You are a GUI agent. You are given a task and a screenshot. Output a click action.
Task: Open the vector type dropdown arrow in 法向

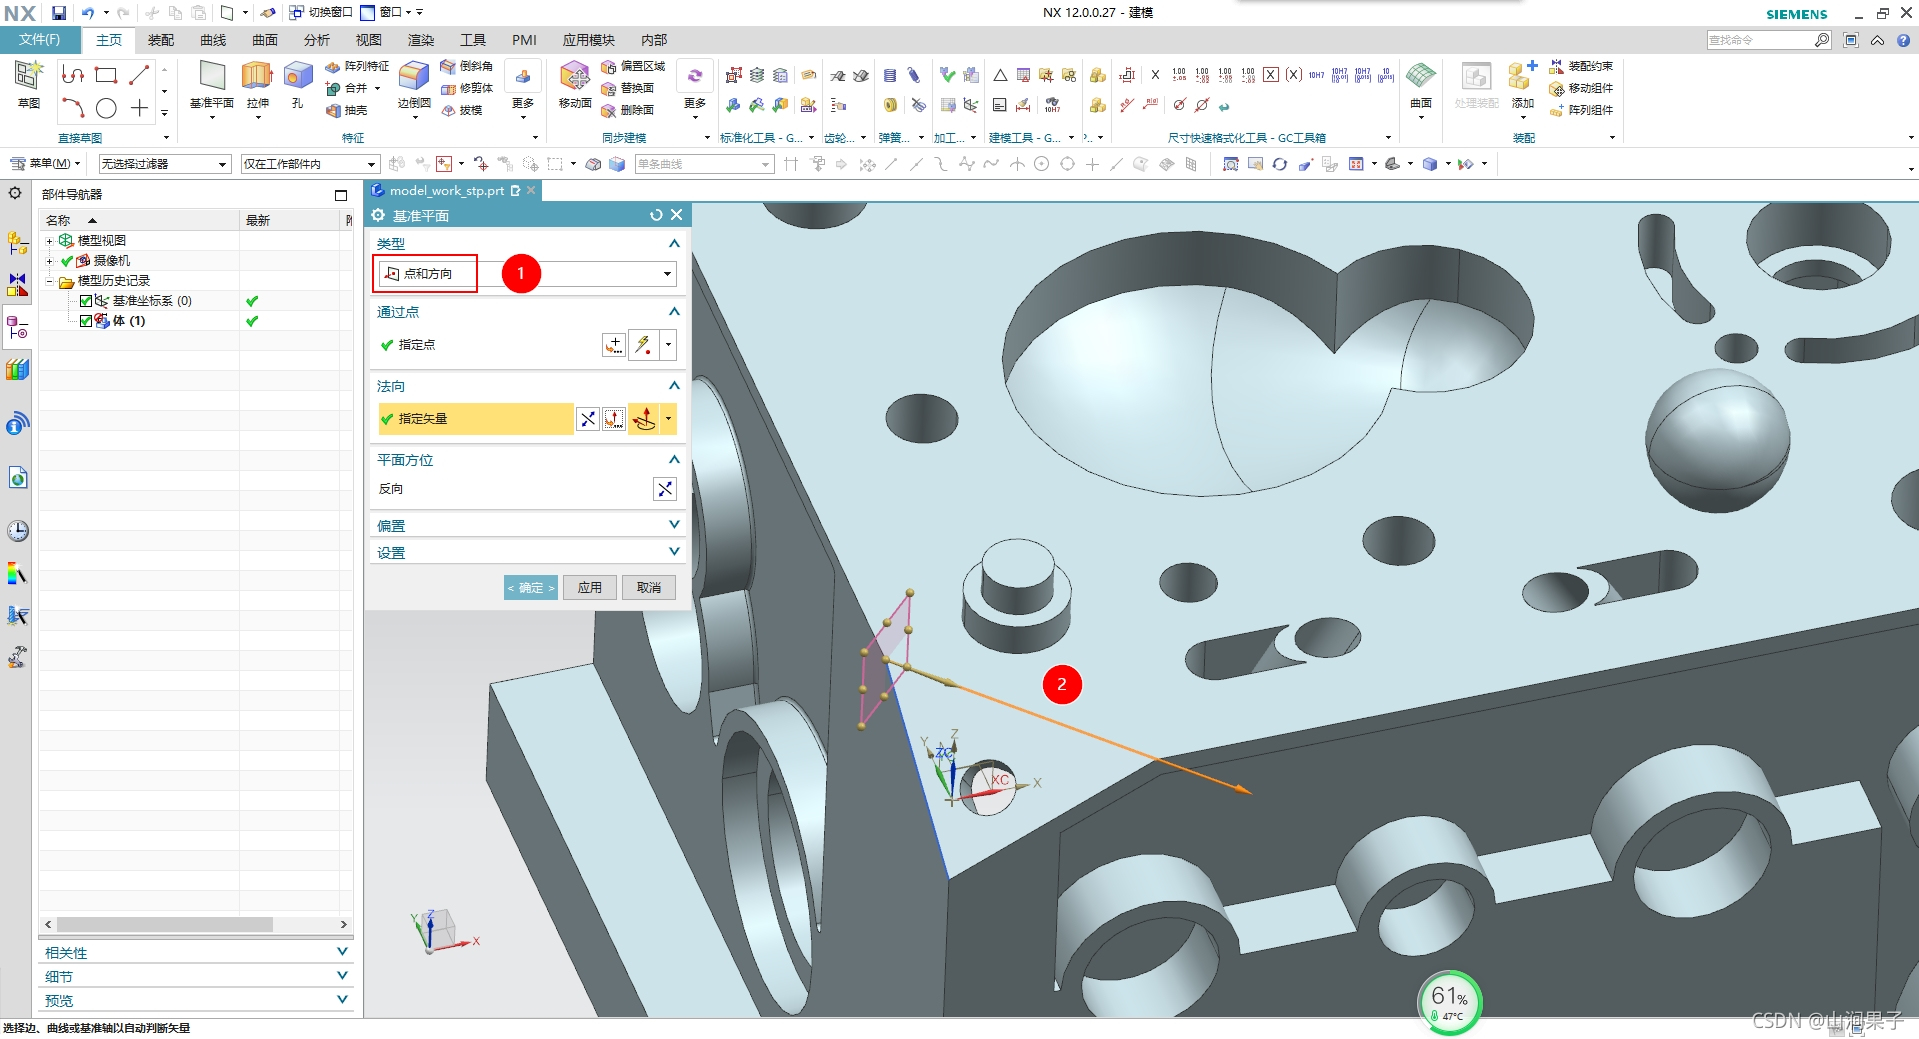(x=669, y=419)
